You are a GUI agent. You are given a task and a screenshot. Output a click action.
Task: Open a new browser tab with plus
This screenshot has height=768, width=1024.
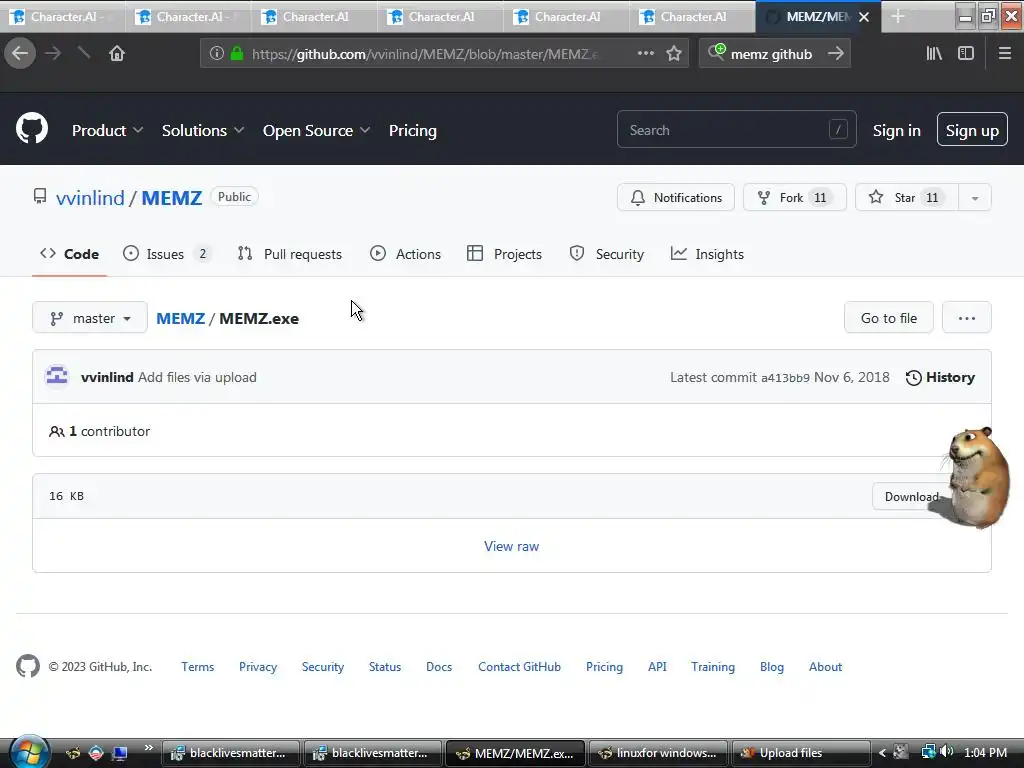[898, 16]
